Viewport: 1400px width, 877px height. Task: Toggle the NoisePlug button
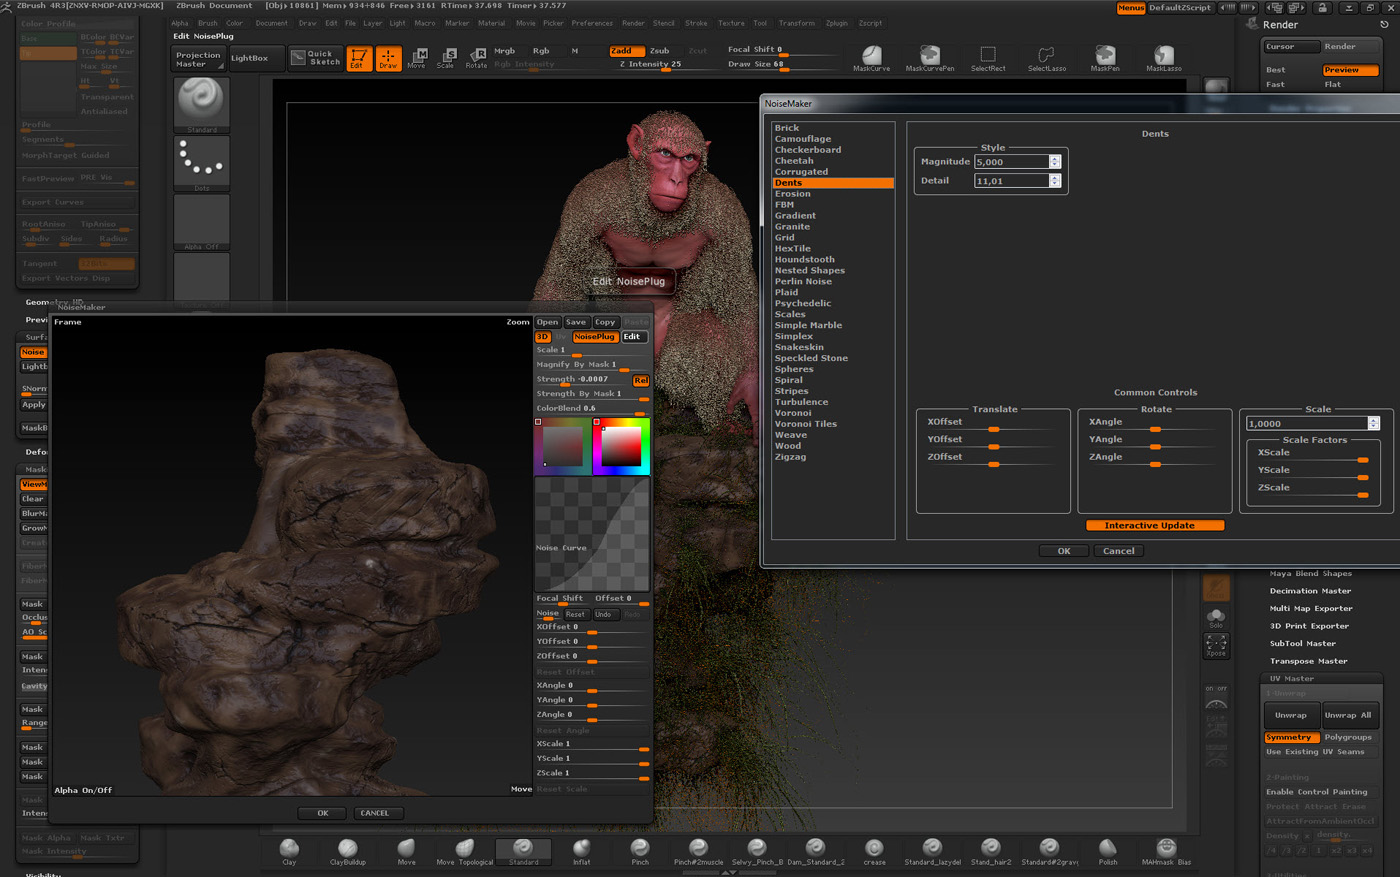[x=594, y=337]
